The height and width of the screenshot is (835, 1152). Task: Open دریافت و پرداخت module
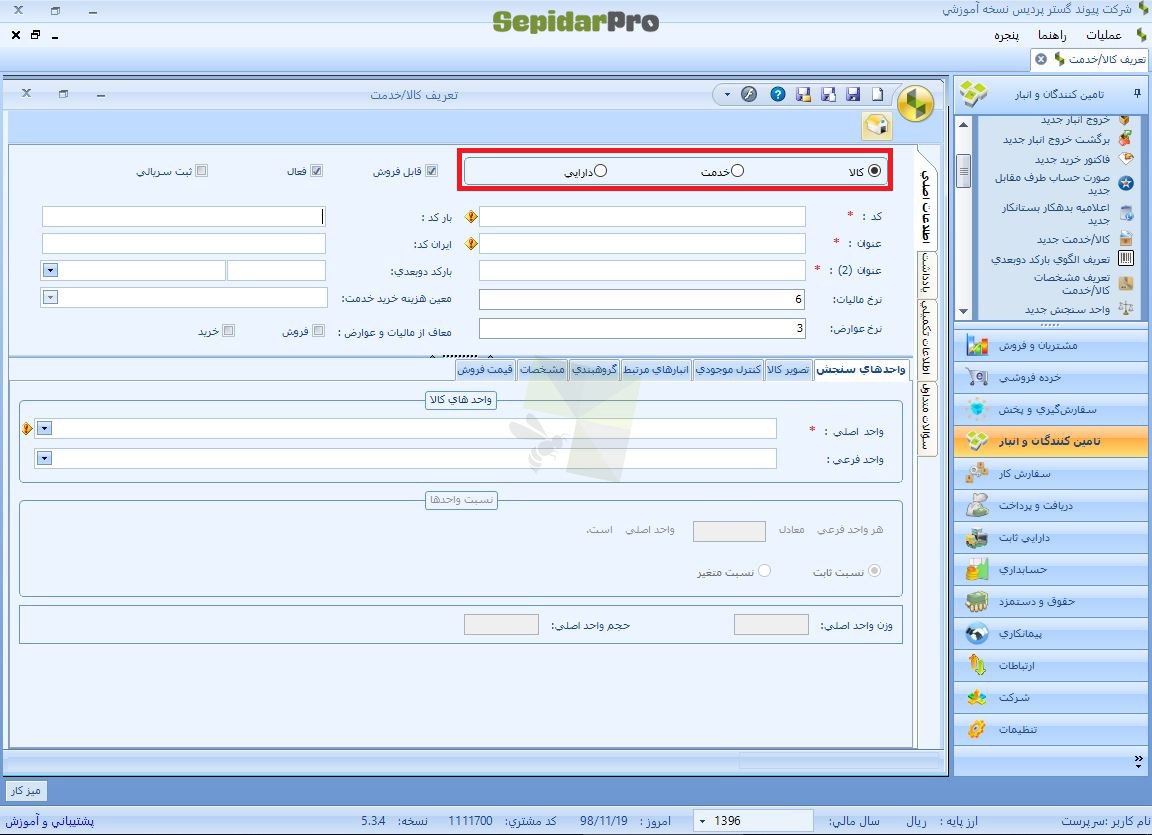1051,505
